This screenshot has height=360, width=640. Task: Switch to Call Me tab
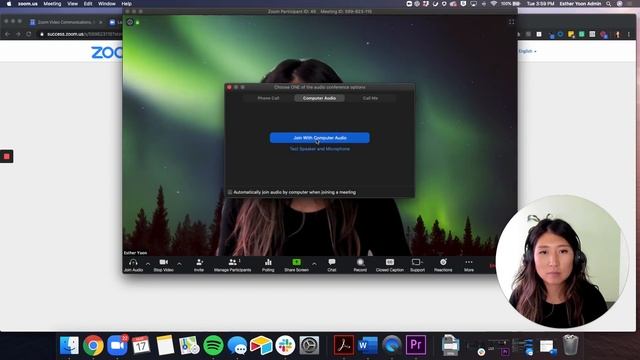(x=370, y=98)
